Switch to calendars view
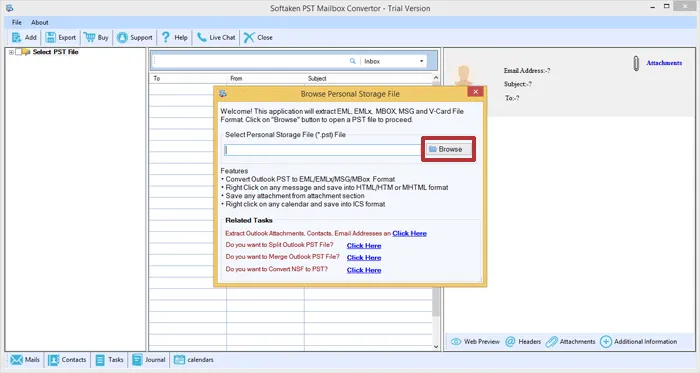Screen dimensions: 700x373 coord(194,360)
